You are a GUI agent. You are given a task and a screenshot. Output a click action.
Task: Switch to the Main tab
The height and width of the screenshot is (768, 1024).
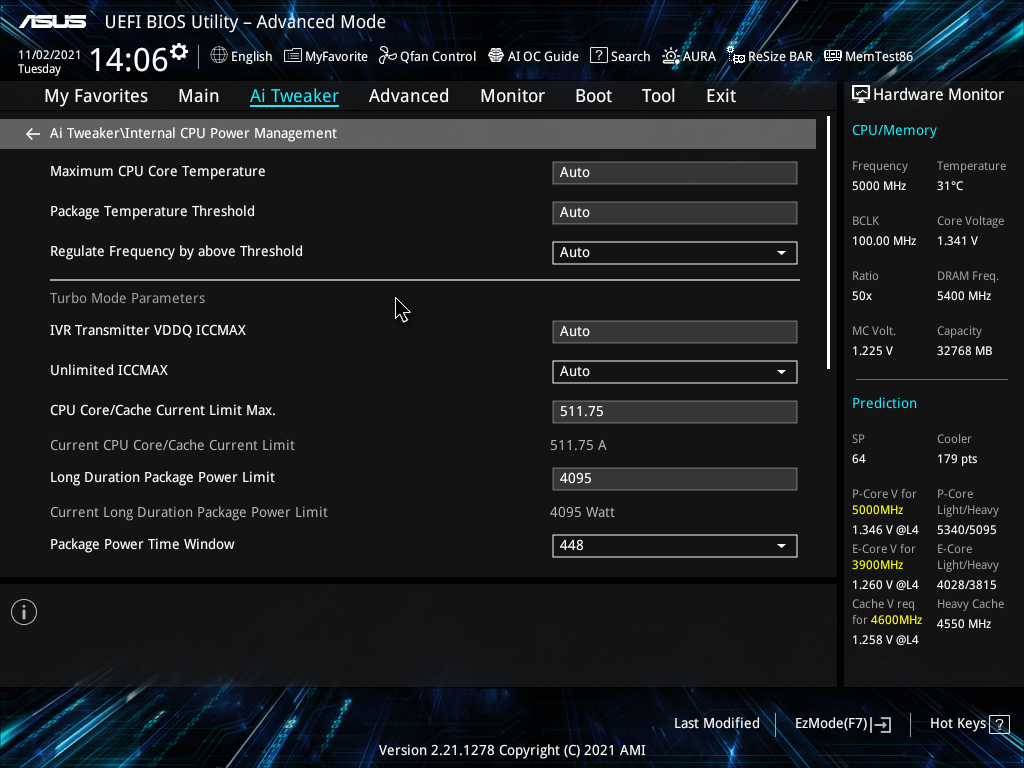tap(199, 96)
